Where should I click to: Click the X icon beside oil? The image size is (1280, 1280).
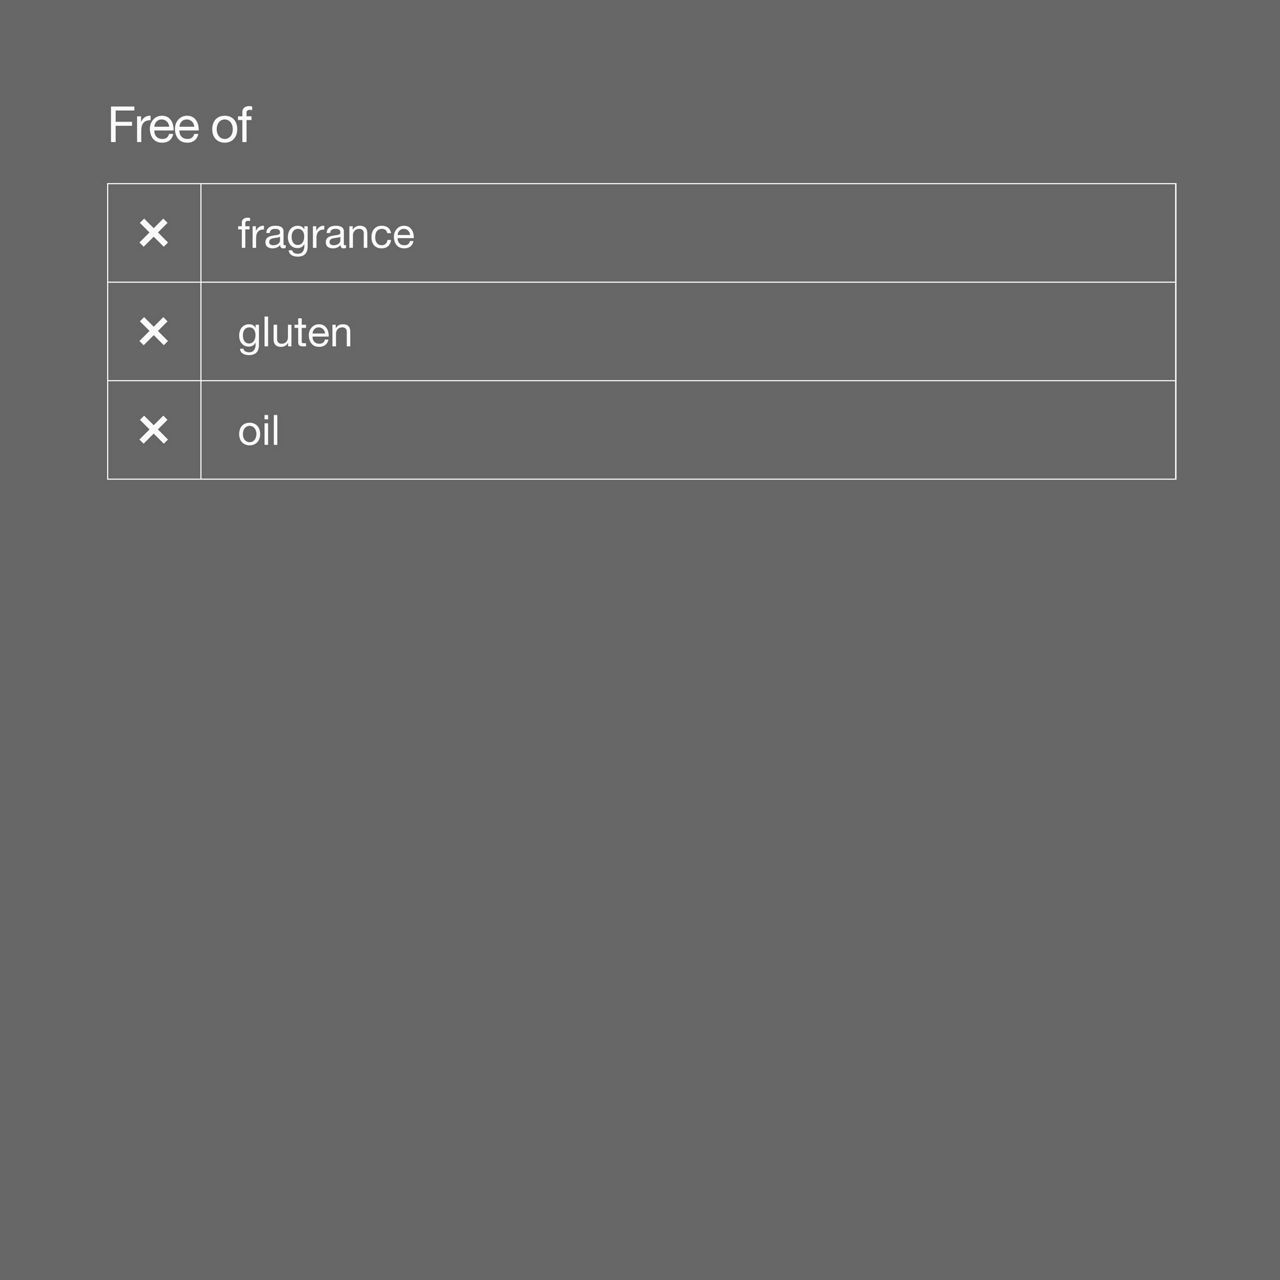click(x=154, y=430)
